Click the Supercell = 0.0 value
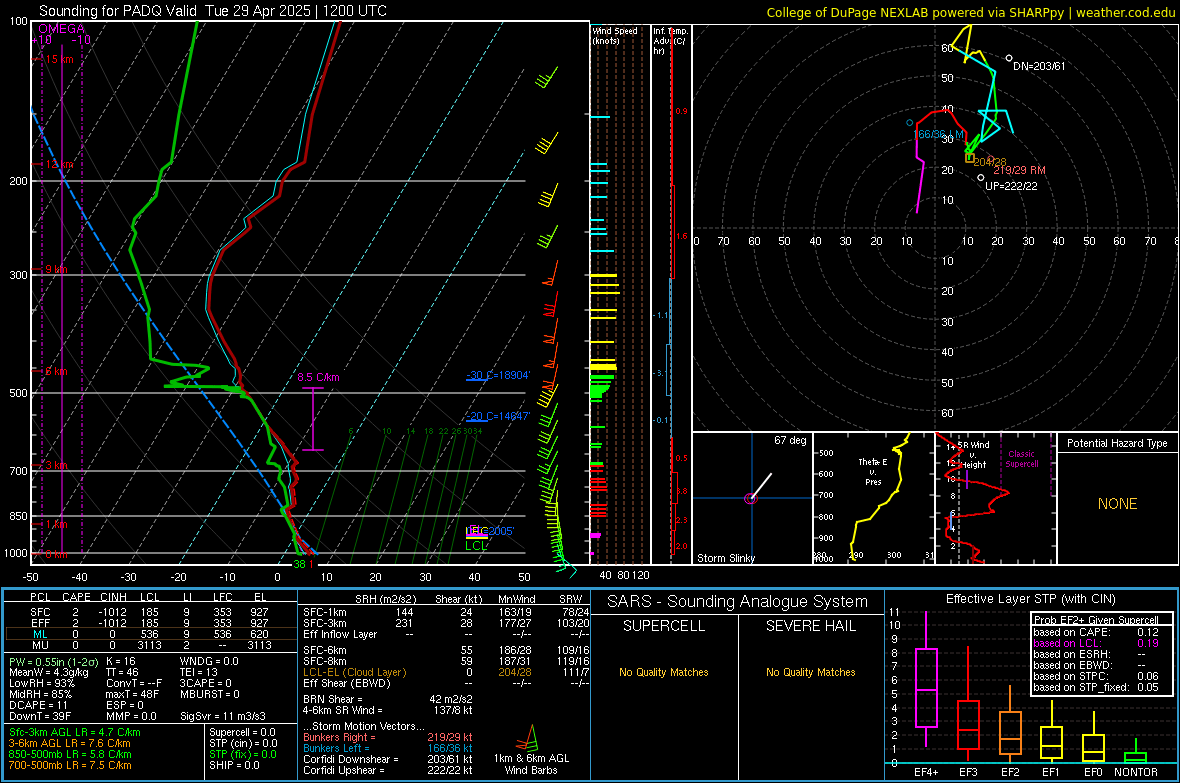 pyautogui.click(x=242, y=733)
